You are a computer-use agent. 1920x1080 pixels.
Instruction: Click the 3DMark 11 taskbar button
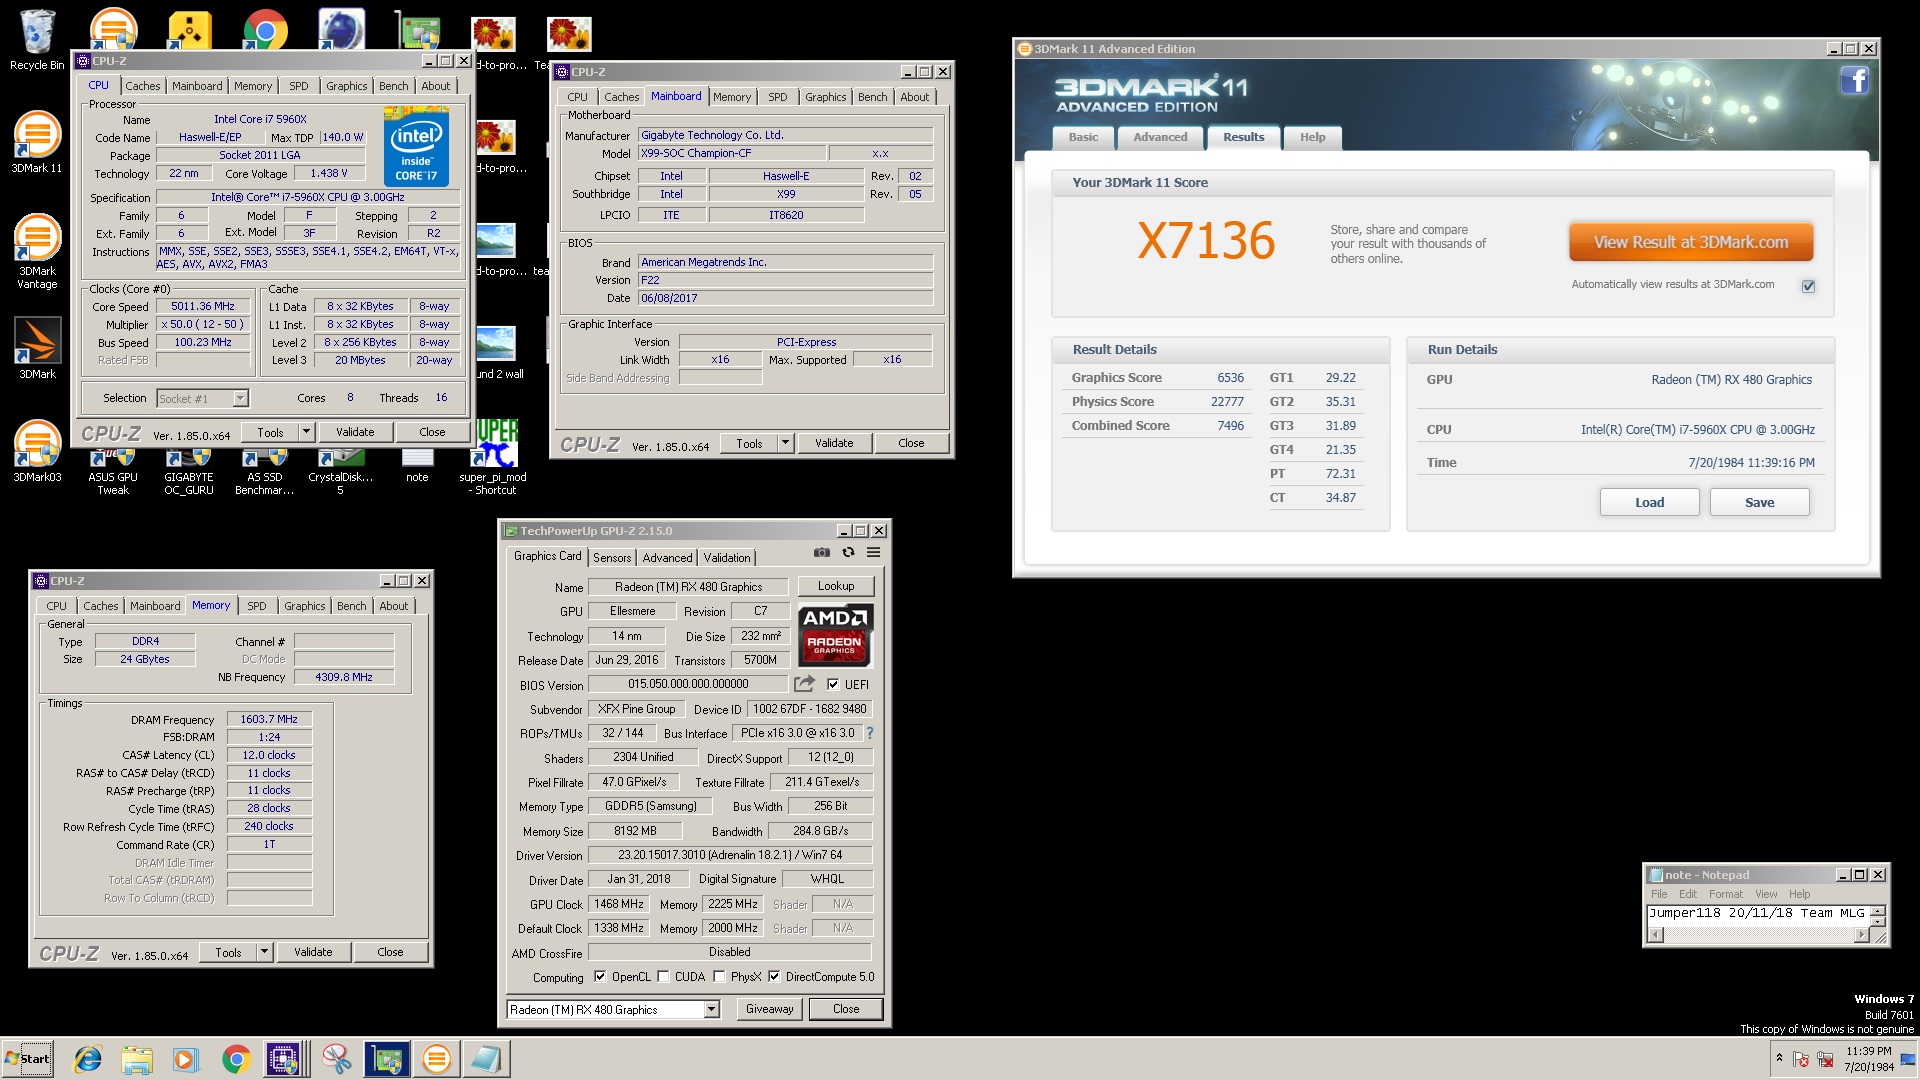point(437,1059)
